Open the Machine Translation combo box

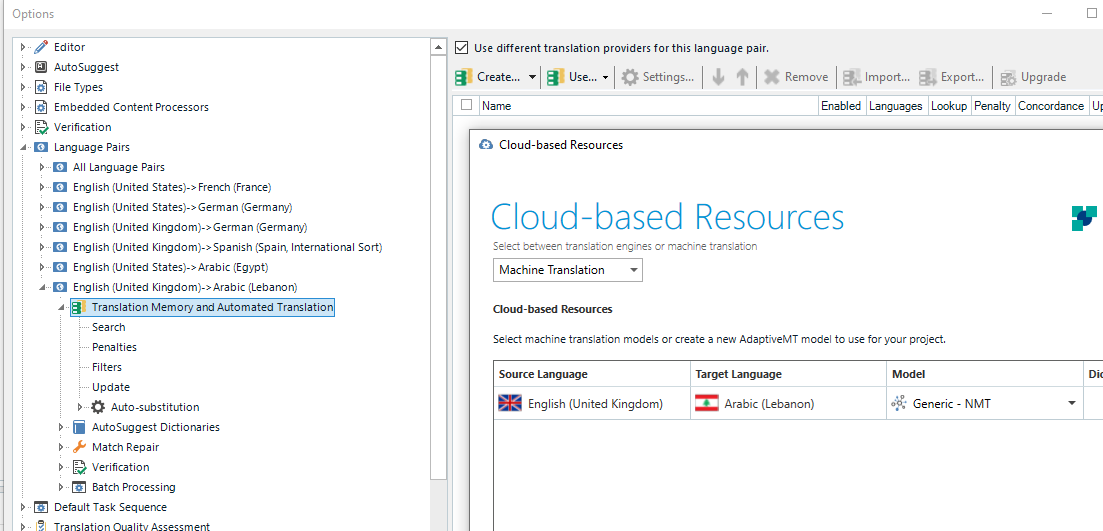pos(568,270)
